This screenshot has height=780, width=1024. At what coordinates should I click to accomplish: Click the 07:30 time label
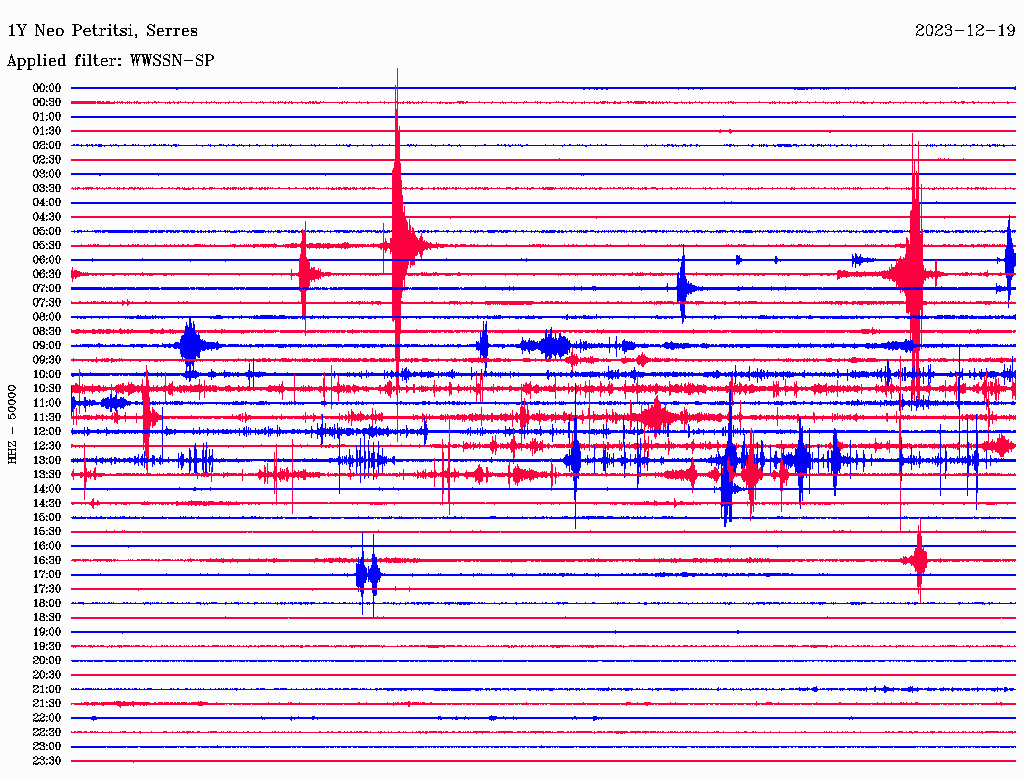coord(47,303)
